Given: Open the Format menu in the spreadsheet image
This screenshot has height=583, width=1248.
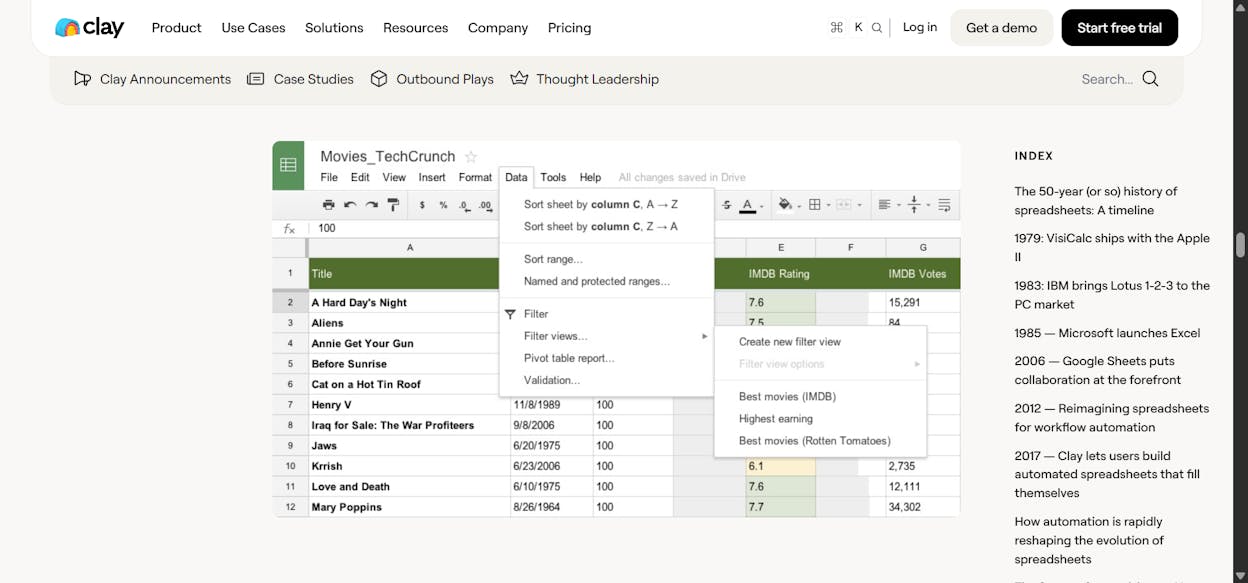Looking at the screenshot, I should coord(475,177).
